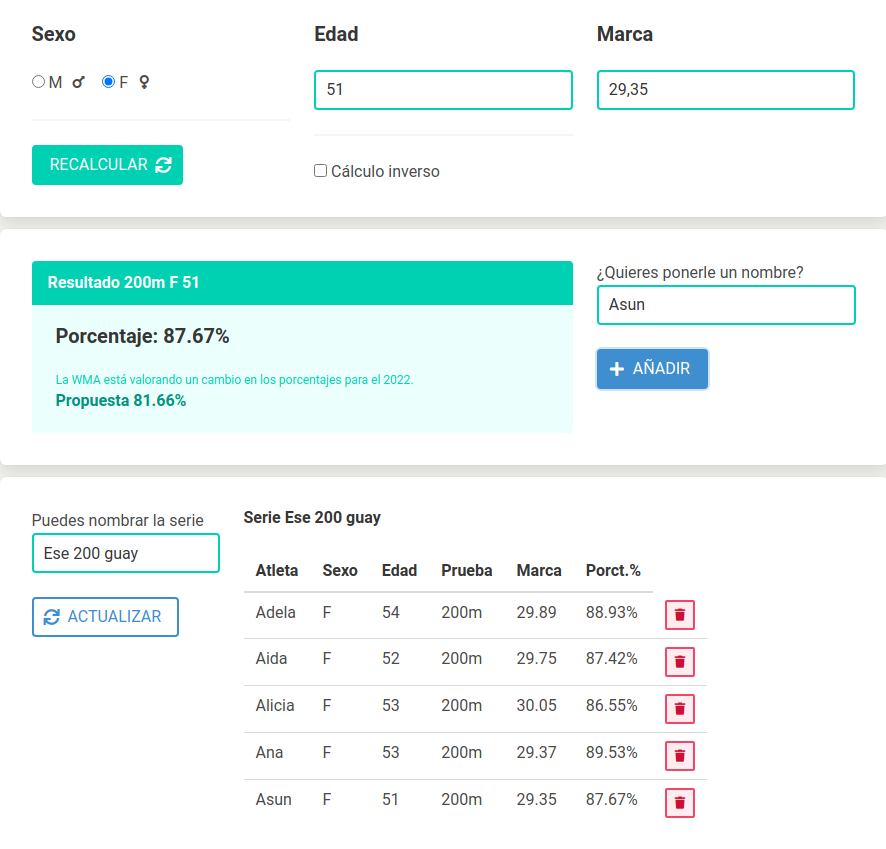The width and height of the screenshot is (886, 849).
Task: Click the Atleta column header
Action: point(277,571)
